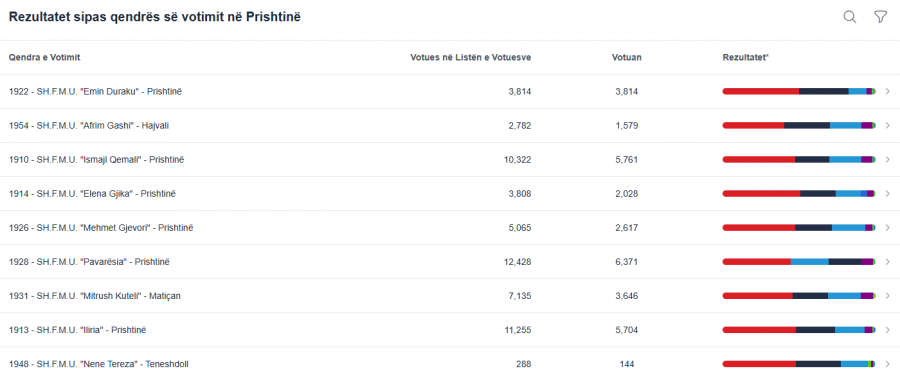Screen dimensions: 900x380
Task: Select voted count 2,028
Action: pyautogui.click(x=627, y=193)
